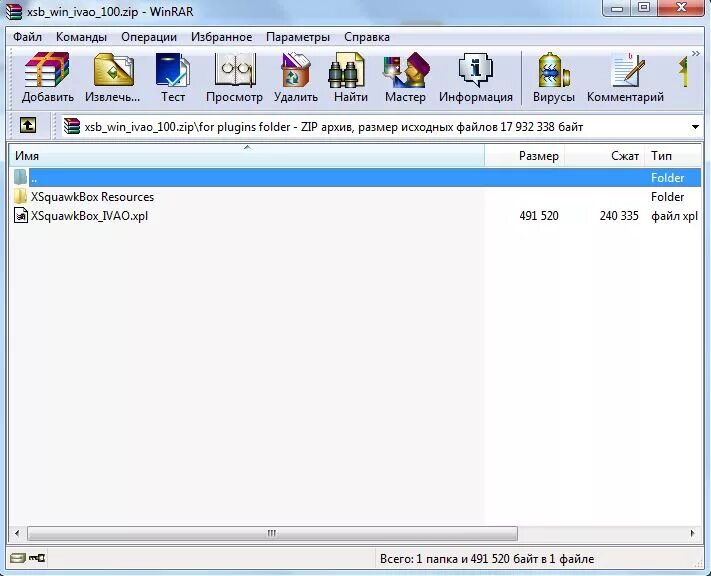Sort by the Тип column header

point(673,156)
